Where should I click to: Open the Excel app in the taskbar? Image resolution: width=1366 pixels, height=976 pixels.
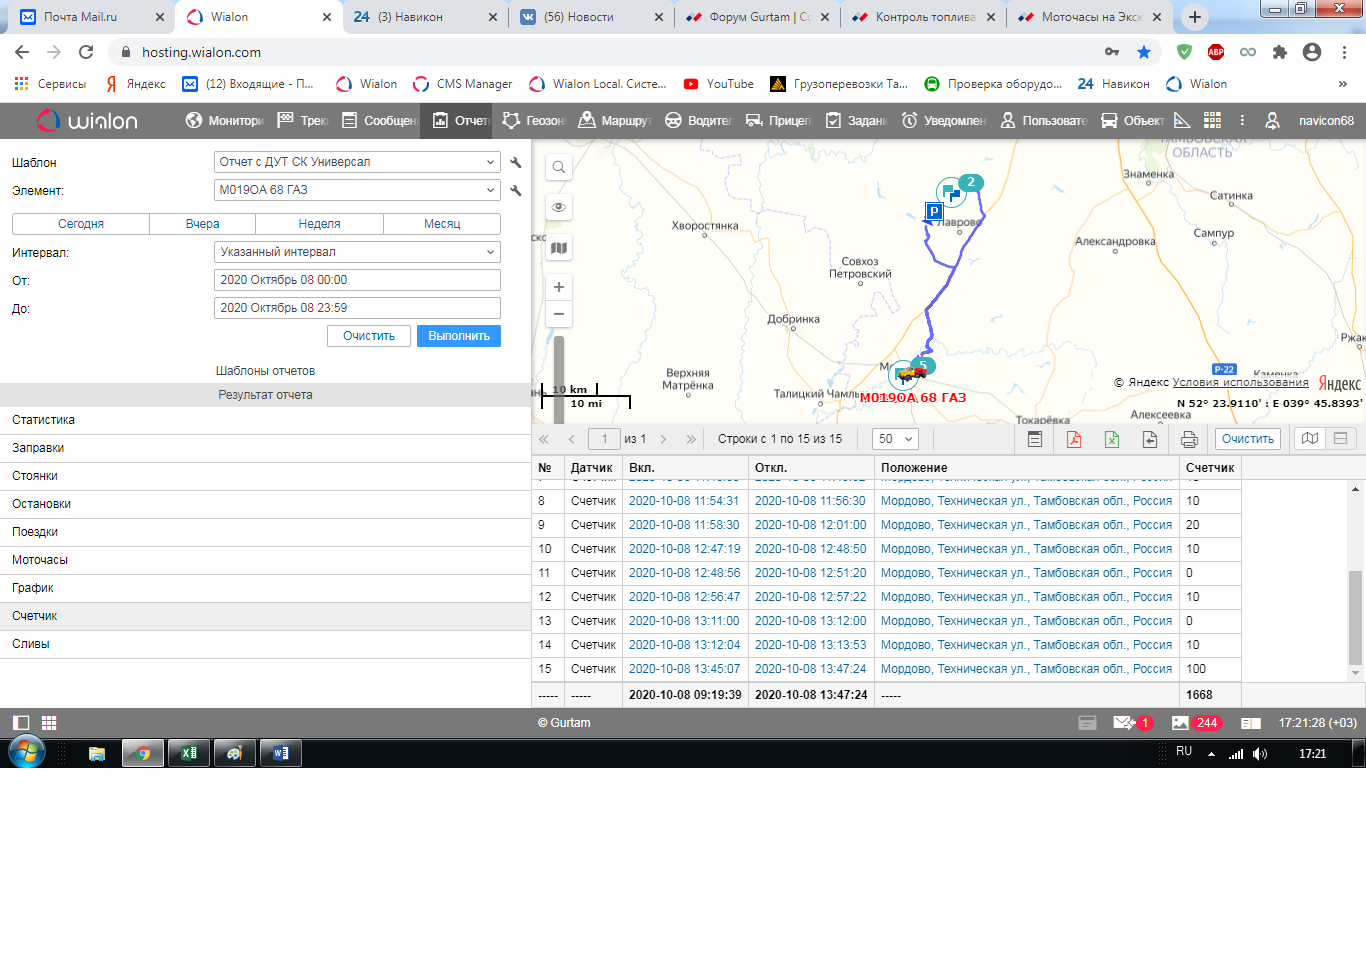coord(189,753)
